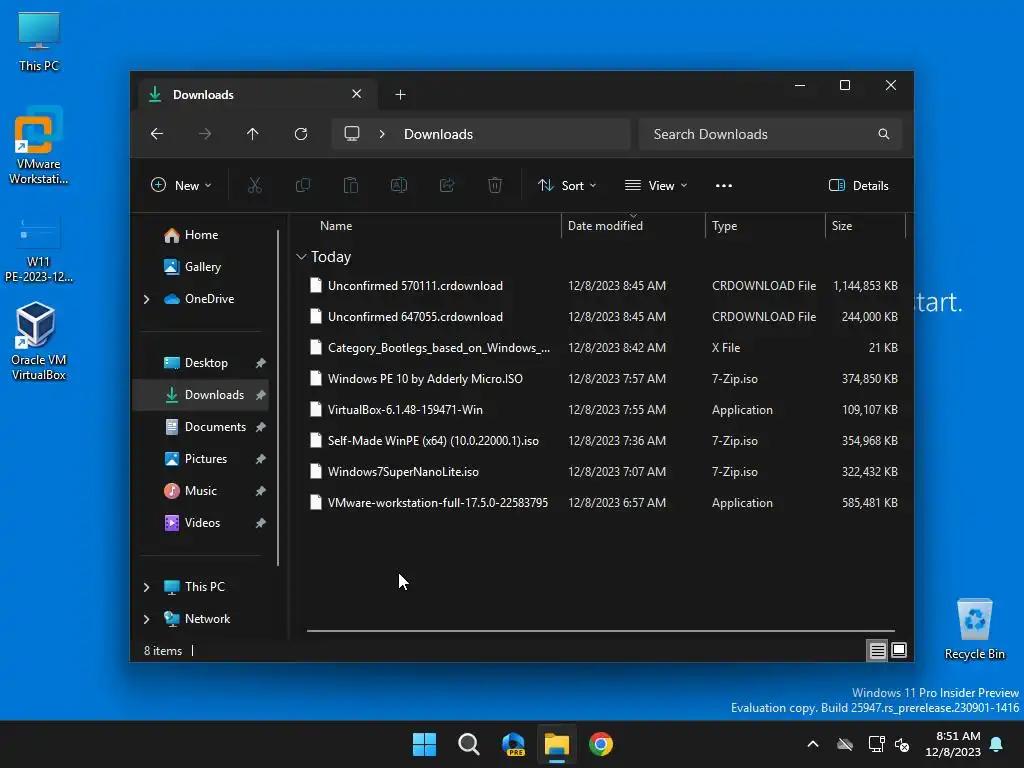Unpin Desktop from Quick access

(261, 363)
